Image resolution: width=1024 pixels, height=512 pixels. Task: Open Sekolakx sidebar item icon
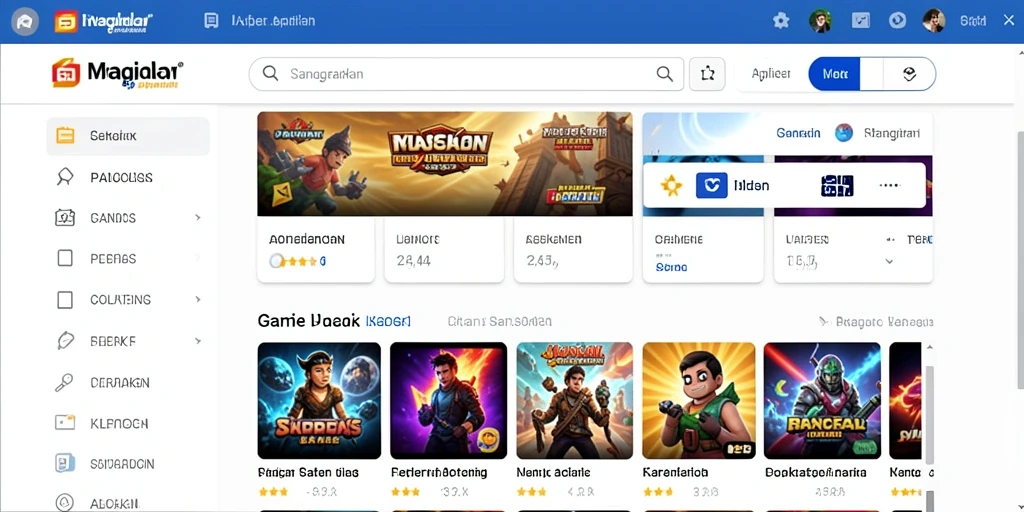[x=65, y=136]
